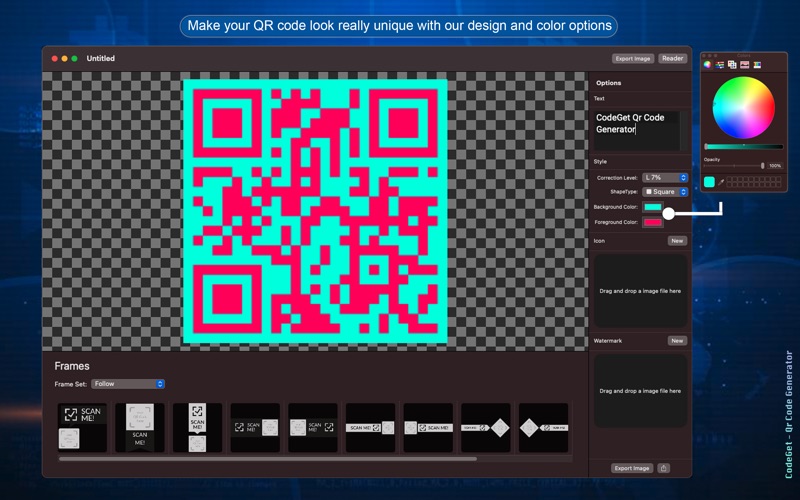The image size is (800, 500).
Task: Select fourth frame with QR on the right
Action: [x=255, y=428]
